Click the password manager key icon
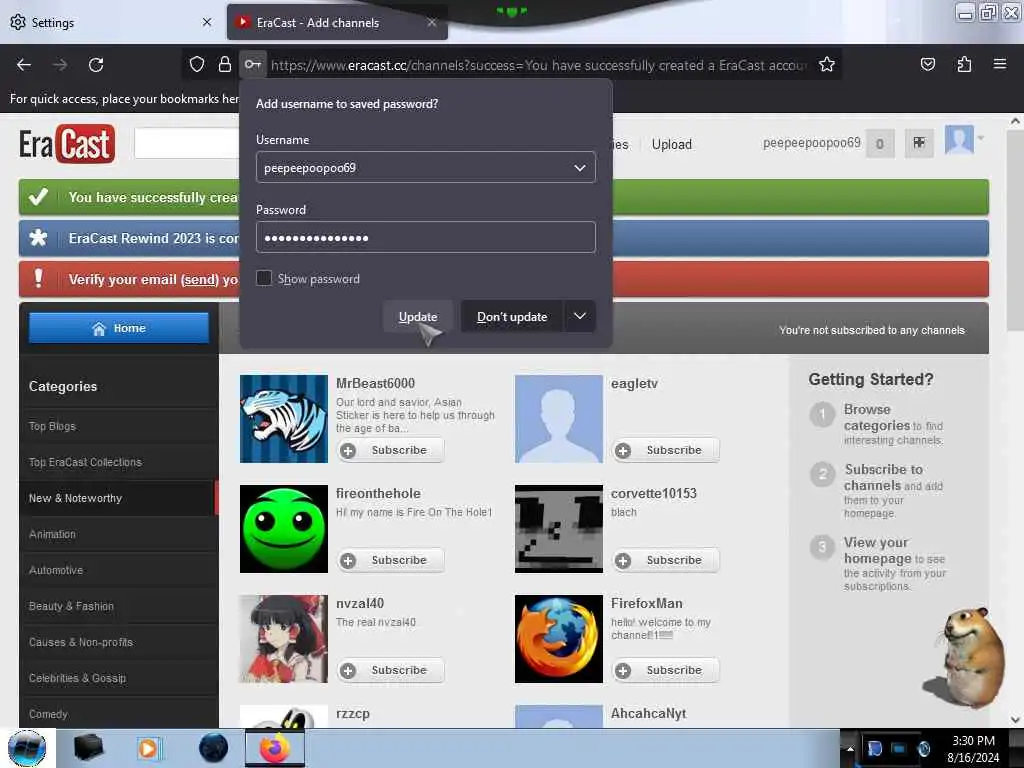Viewport: 1024px width, 768px height. 253,65
